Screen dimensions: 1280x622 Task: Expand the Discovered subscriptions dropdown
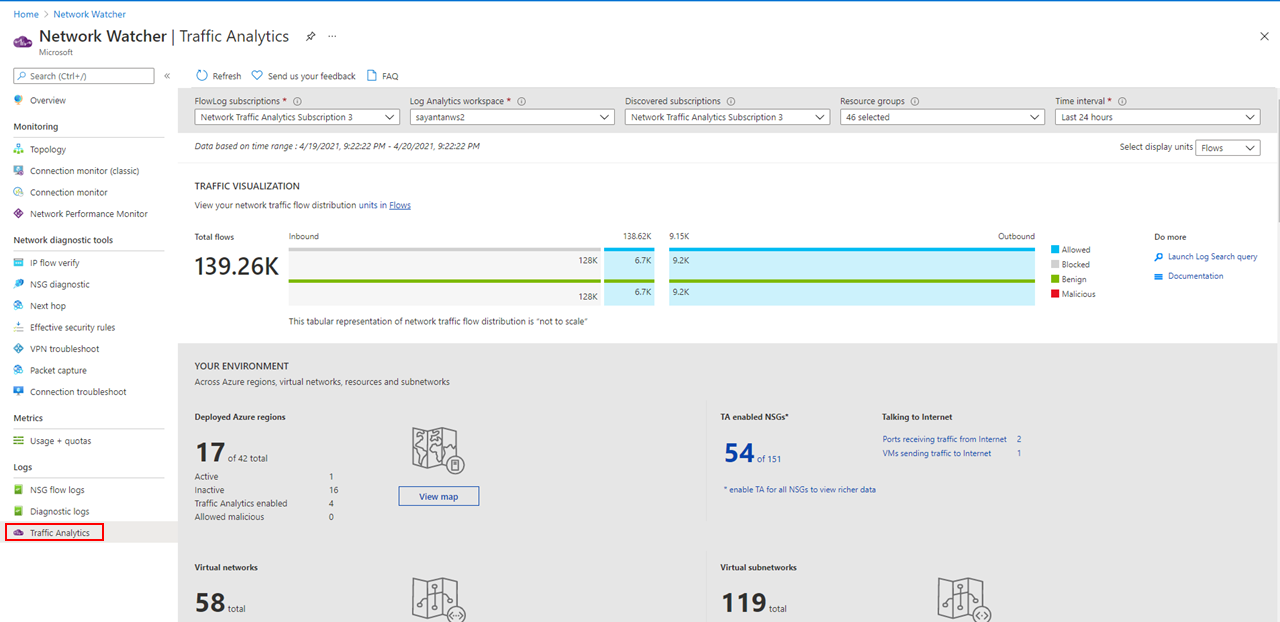coord(727,117)
